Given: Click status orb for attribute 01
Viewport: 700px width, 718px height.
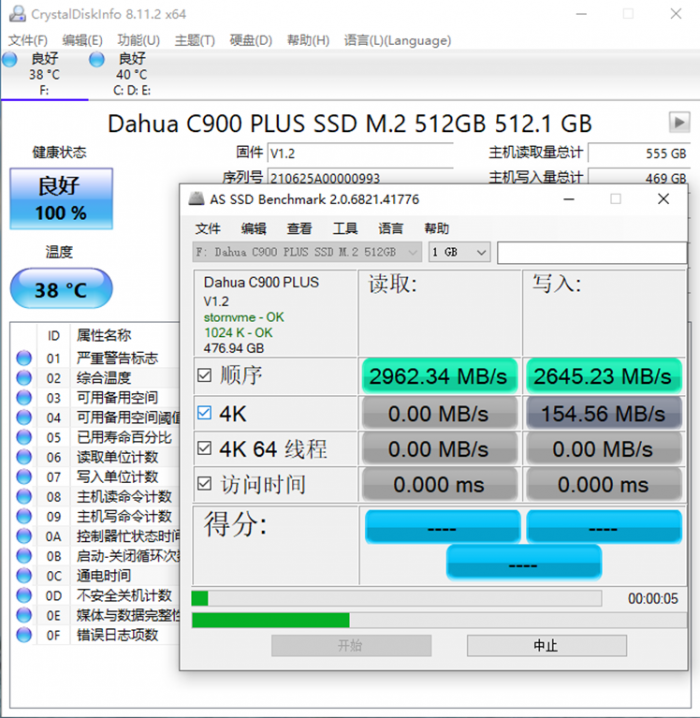Looking at the screenshot, I should (x=25, y=358).
